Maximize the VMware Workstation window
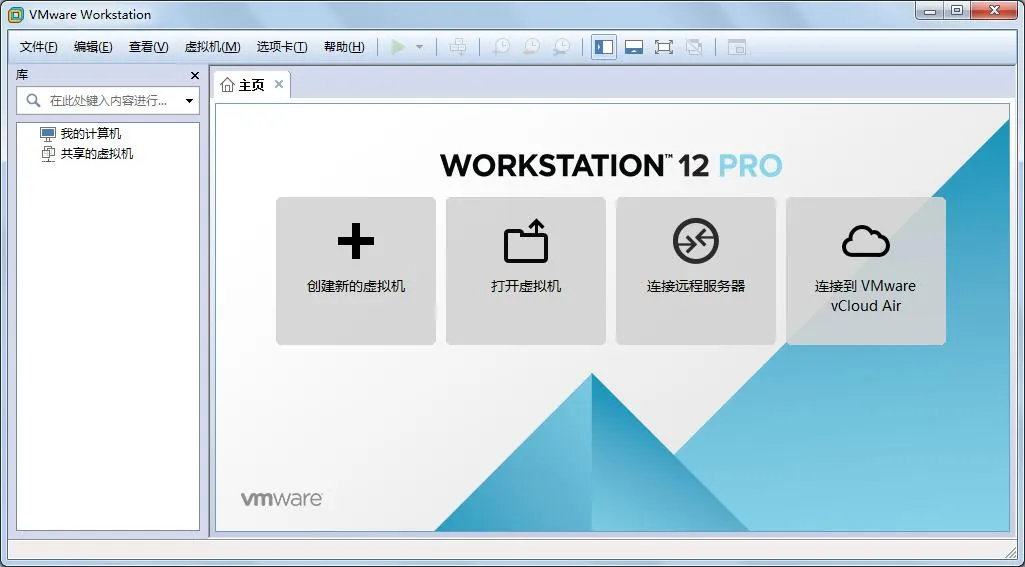This screenshot has height=567, width=1025. [957, 10]
